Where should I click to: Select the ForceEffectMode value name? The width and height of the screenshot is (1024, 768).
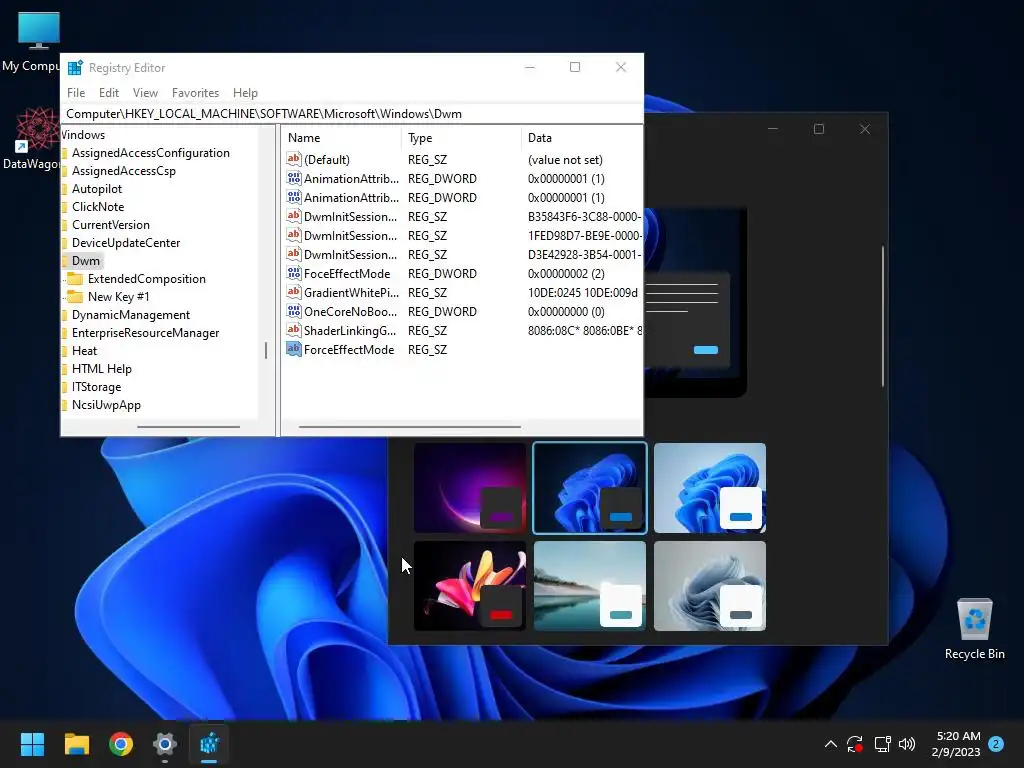[x=349, y=349]
